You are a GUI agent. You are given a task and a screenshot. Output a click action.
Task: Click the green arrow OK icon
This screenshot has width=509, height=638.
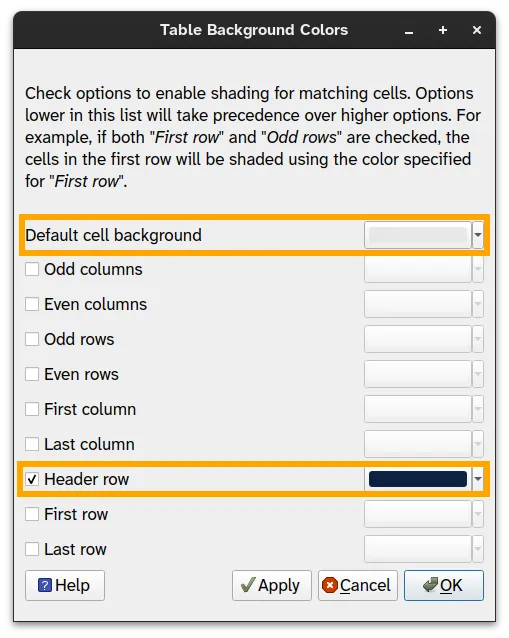(x=430, y=585)
